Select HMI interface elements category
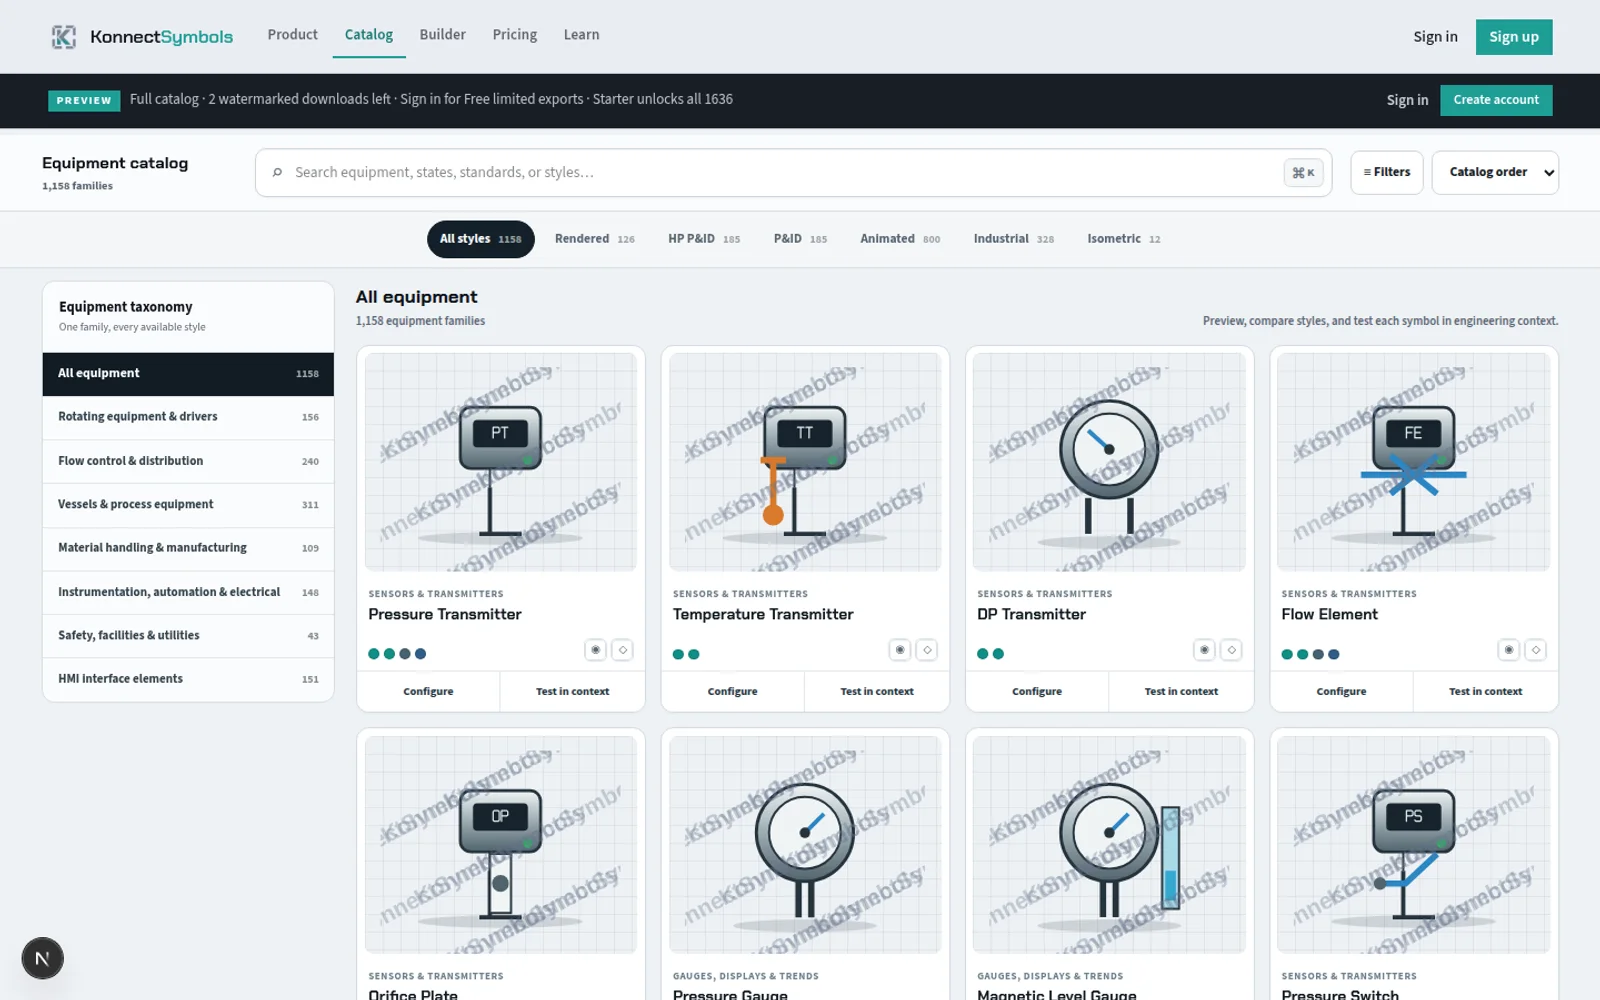Screen dimensions: 1600x1000 (188, 679)
